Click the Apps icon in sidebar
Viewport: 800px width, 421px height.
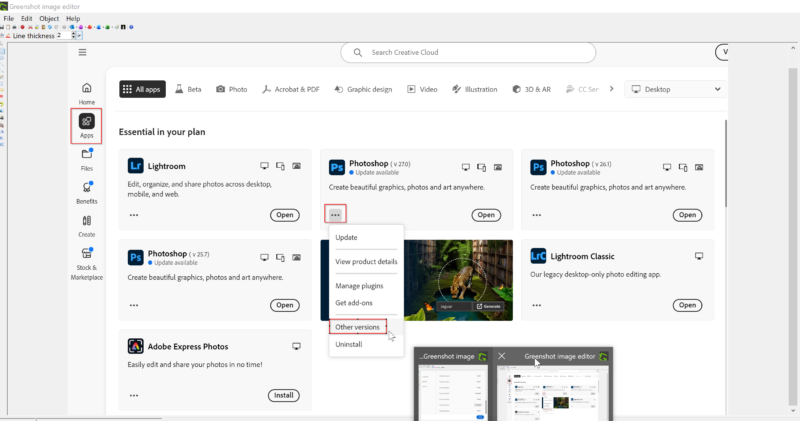(87, 125)
